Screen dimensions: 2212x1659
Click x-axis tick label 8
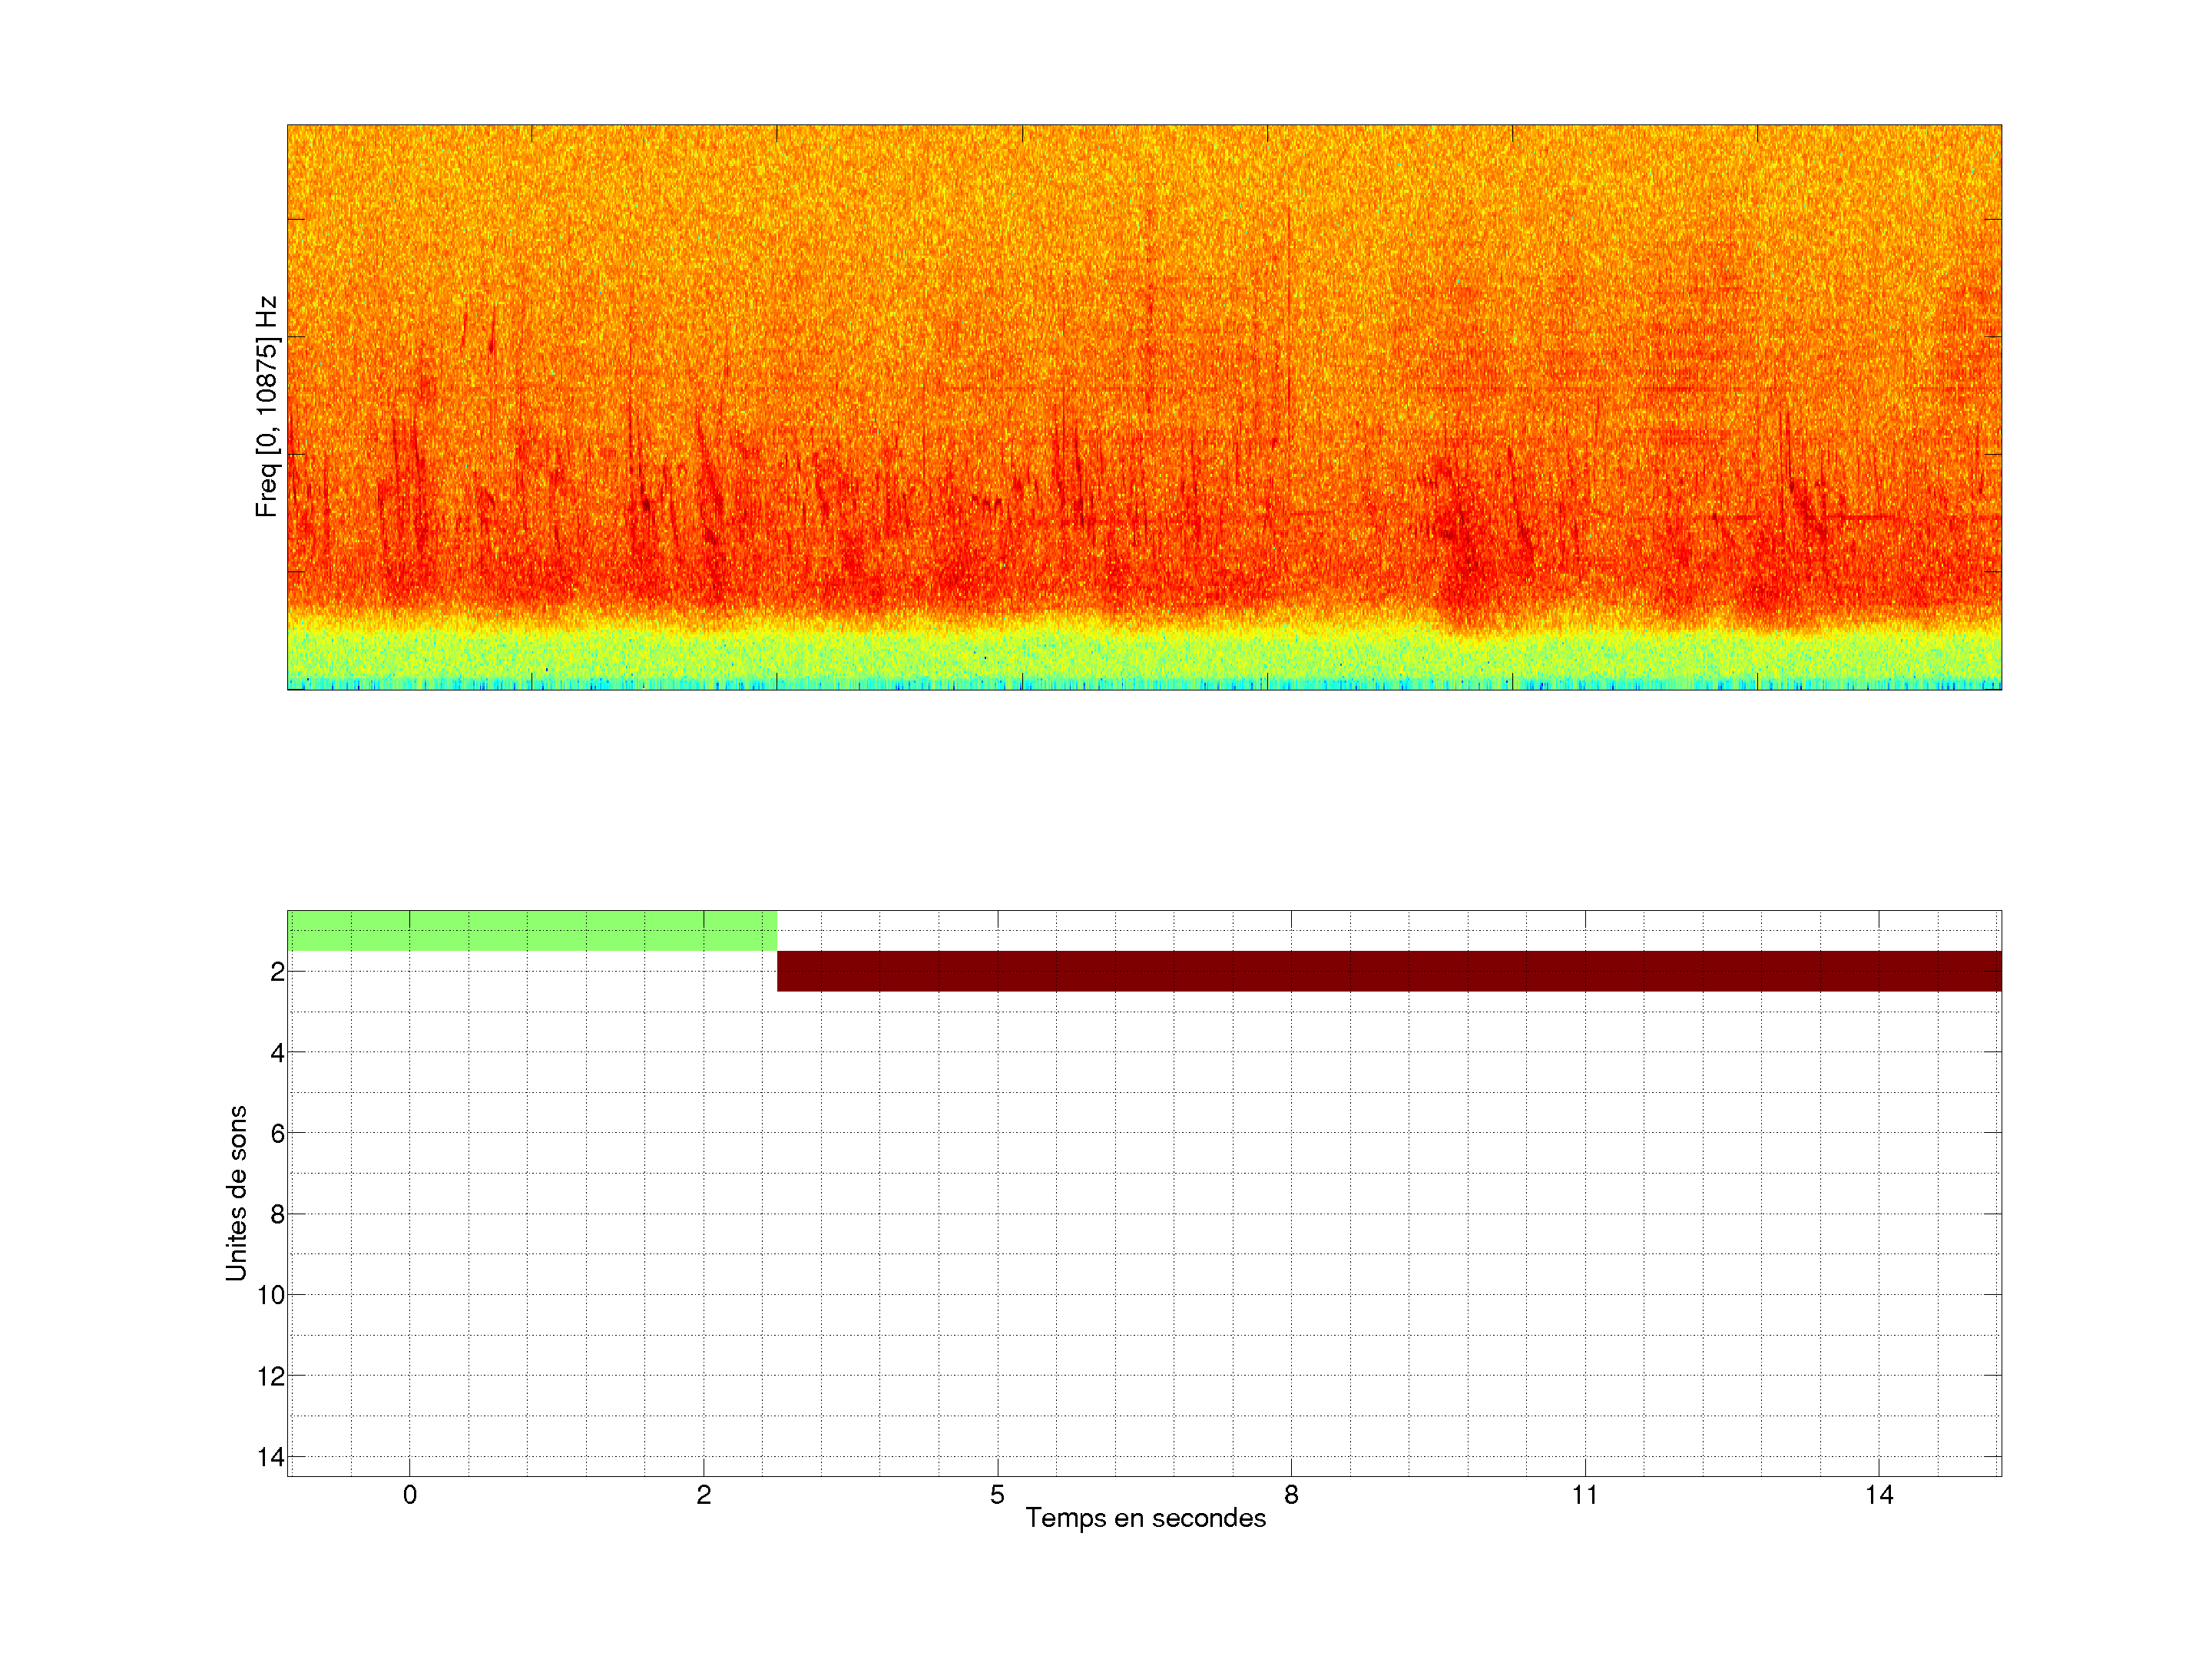tap(1291, 1495)
